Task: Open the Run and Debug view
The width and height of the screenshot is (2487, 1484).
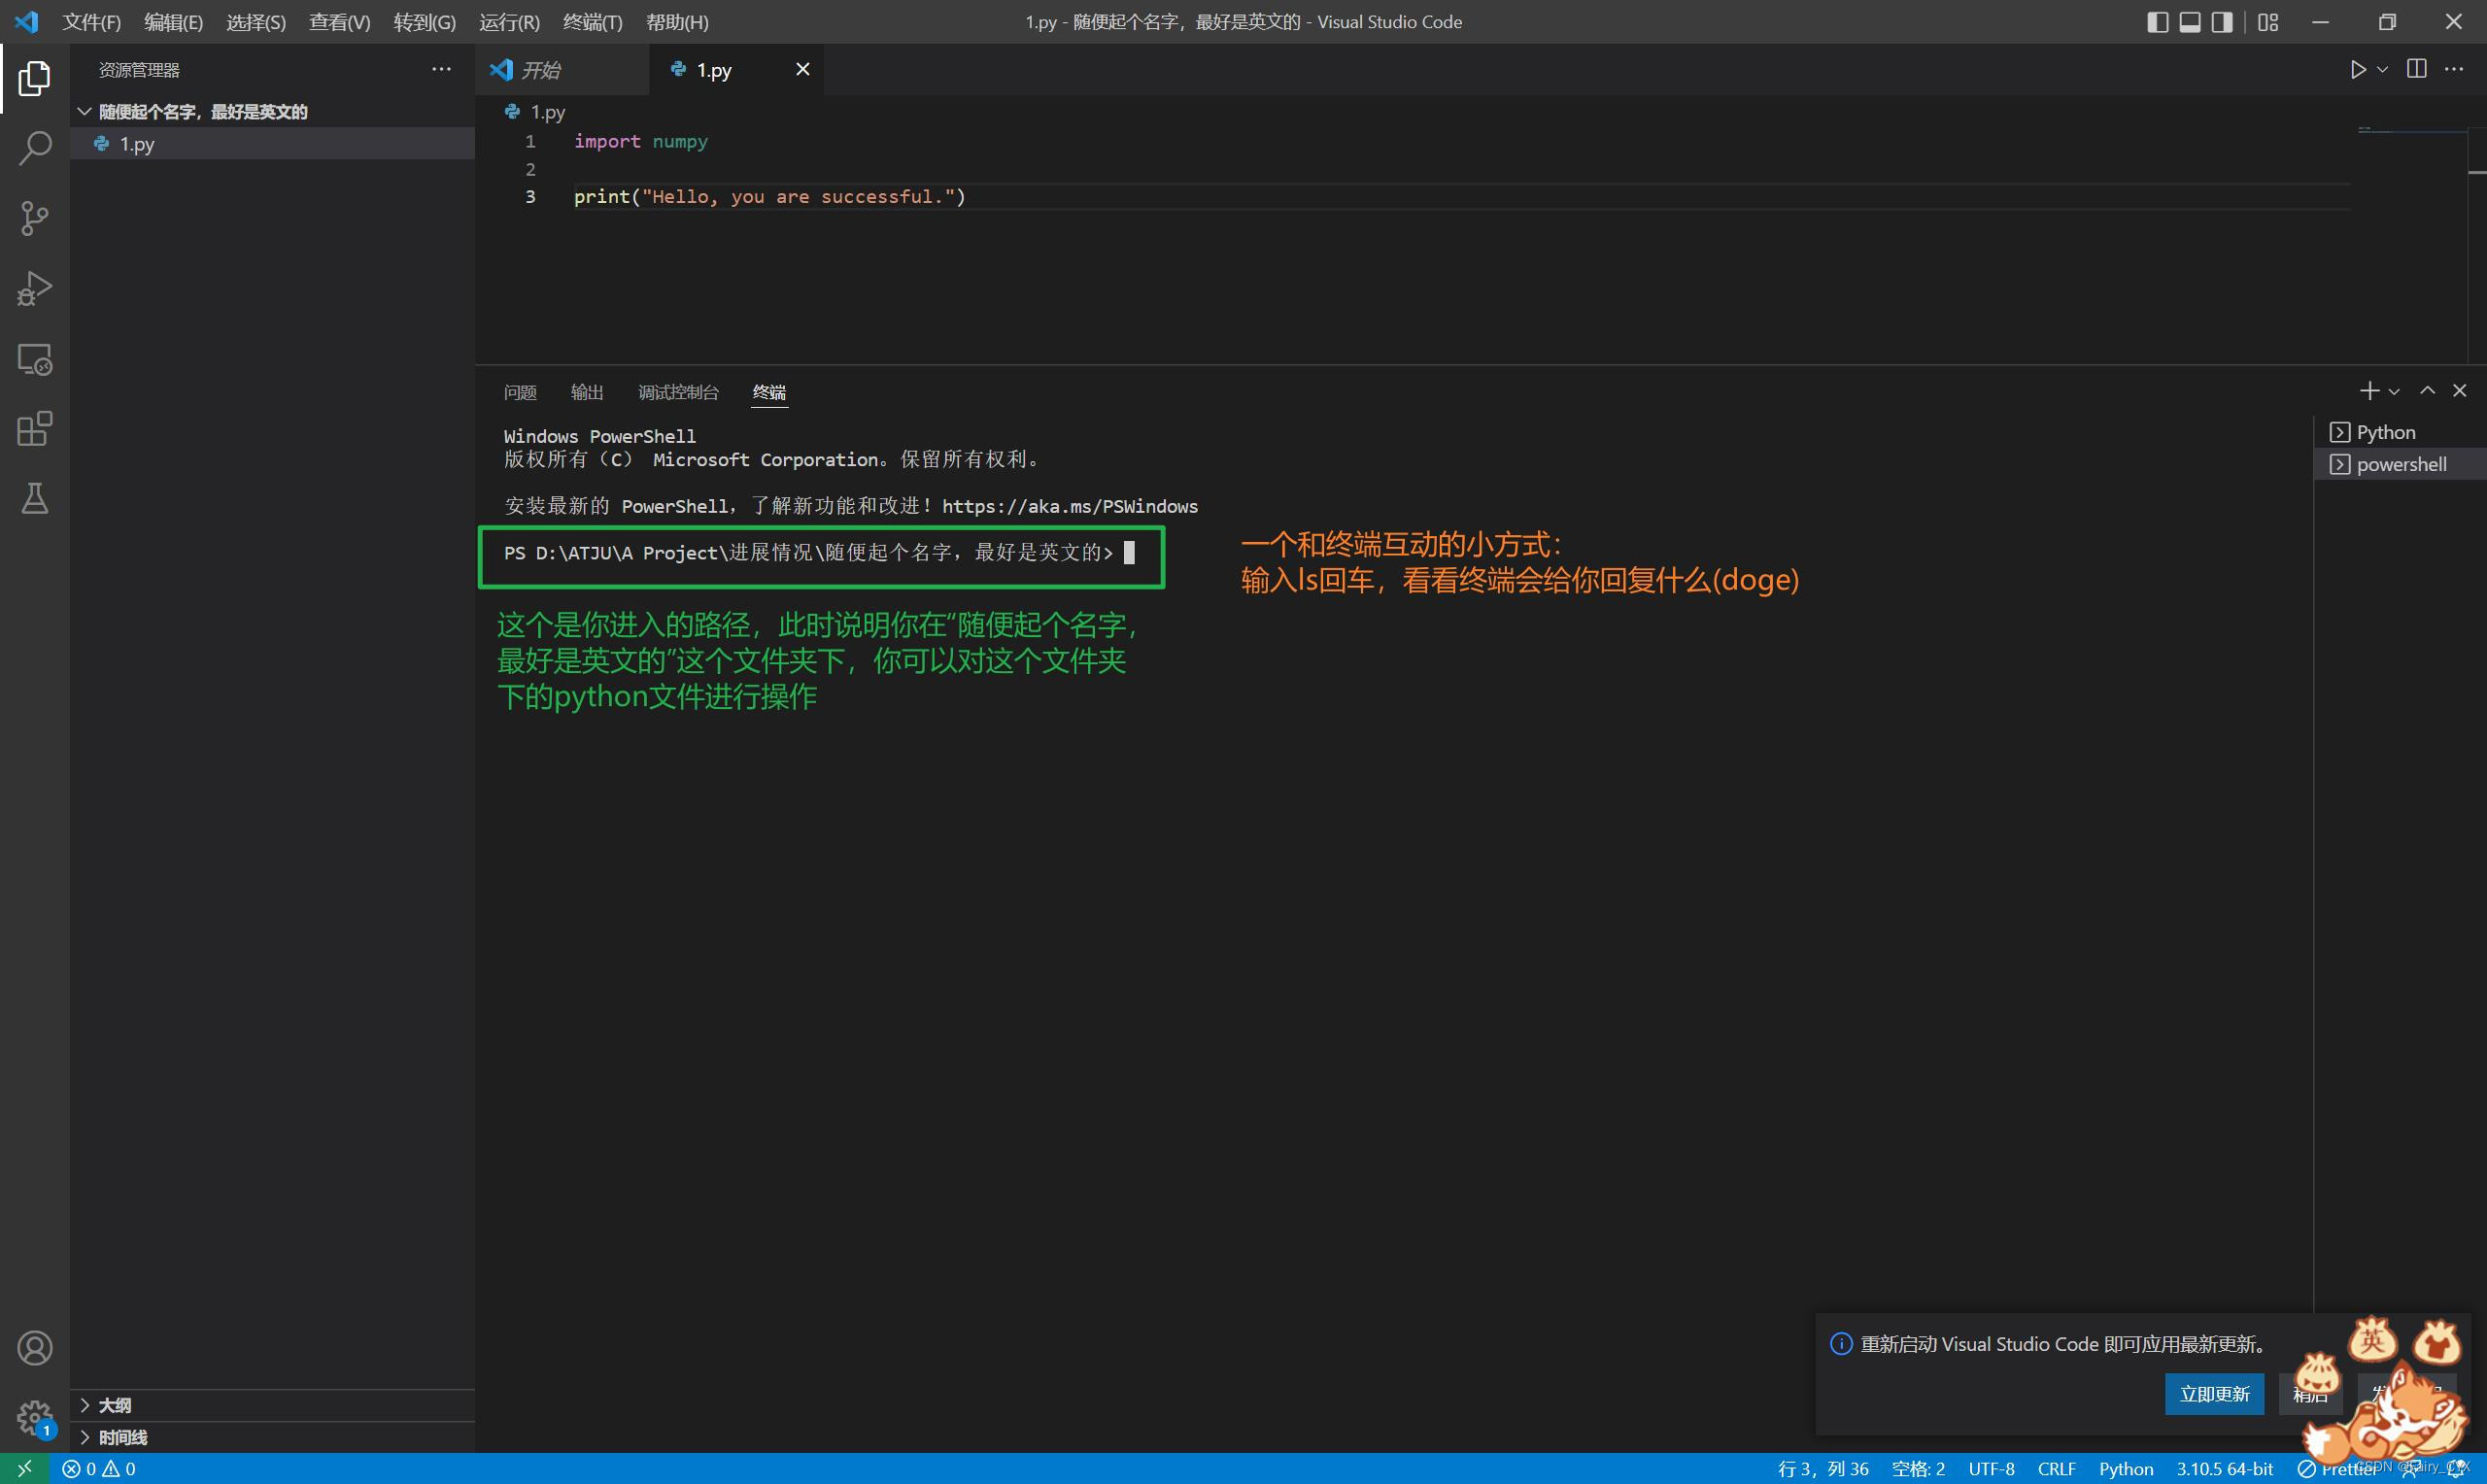Action: (34, 289)
